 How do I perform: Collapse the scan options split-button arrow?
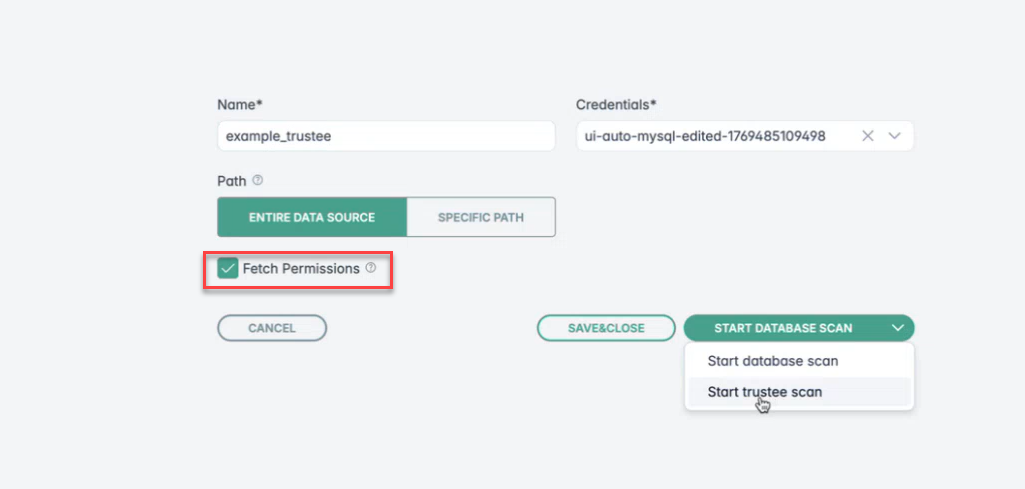pos(897,328)
